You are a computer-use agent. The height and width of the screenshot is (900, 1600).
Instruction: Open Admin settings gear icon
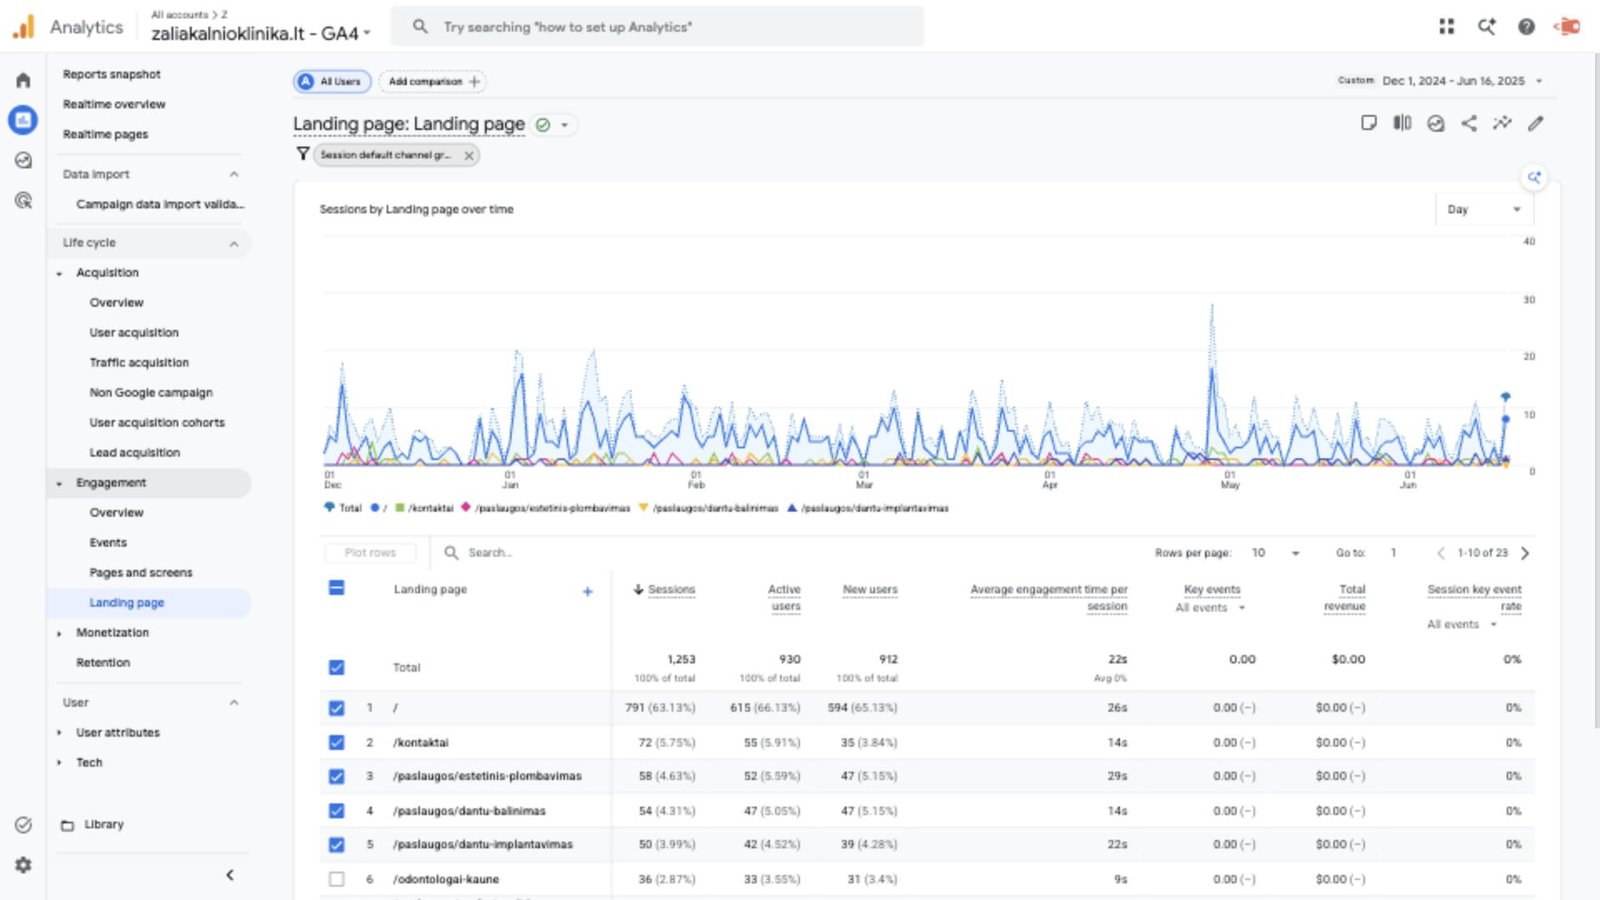23,865
